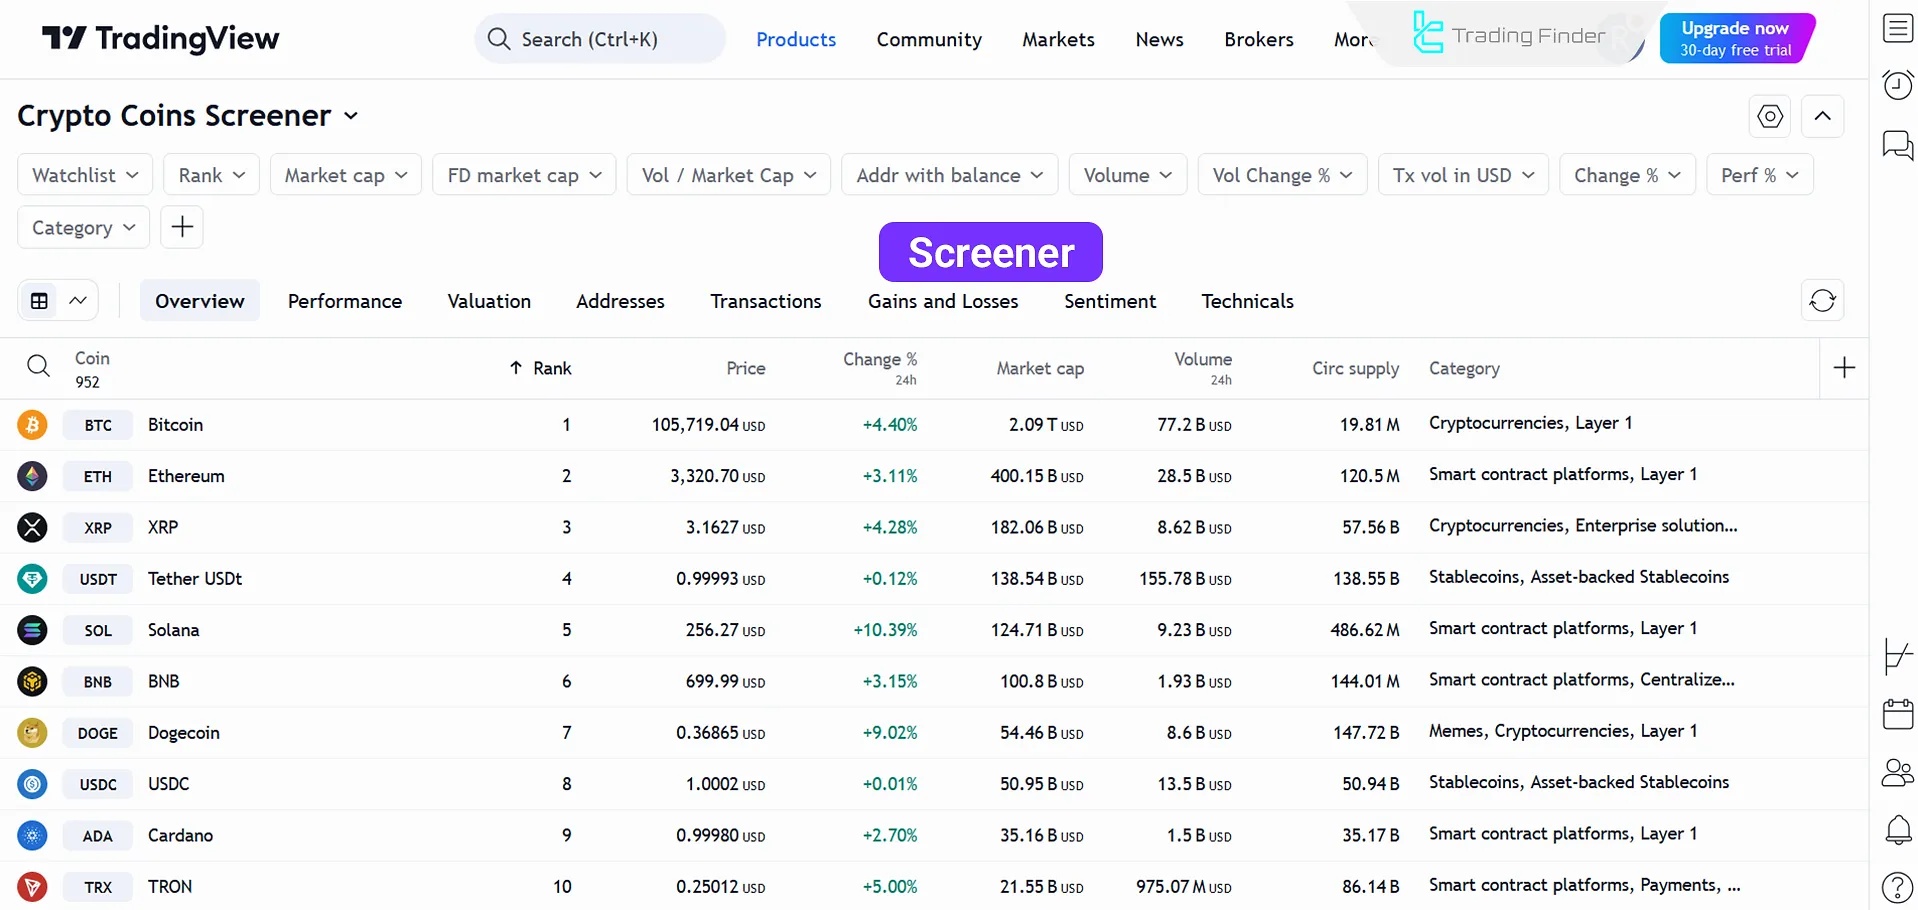Viewport: 1918px width, 910px height.
Task: Expand the Vol Change % filter
Action: pyautogui.click(x=1282, y=175)
